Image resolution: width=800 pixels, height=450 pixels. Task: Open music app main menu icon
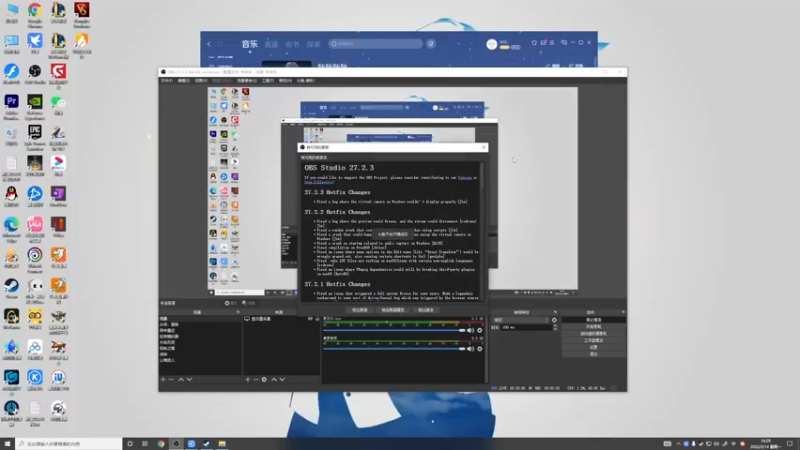(552, 43)
